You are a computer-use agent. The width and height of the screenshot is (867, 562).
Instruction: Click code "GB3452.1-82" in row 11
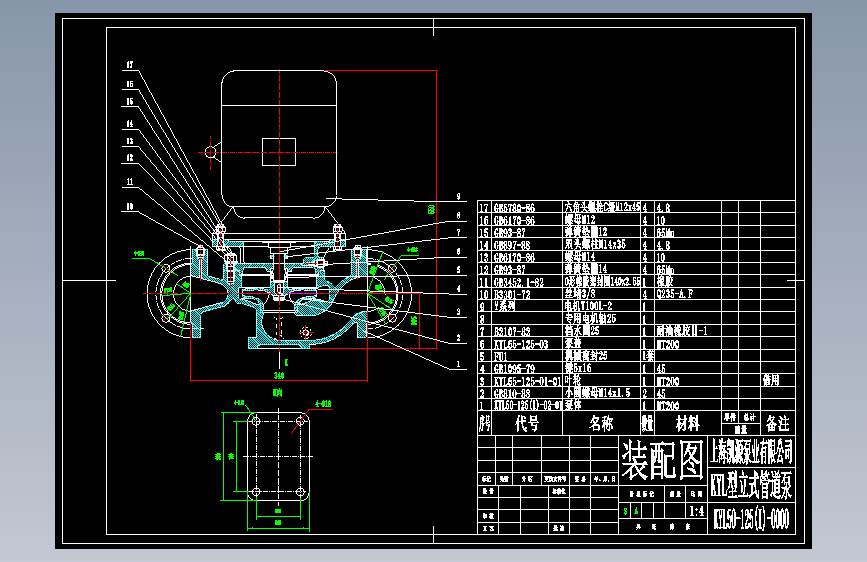[x=519, y=282]
